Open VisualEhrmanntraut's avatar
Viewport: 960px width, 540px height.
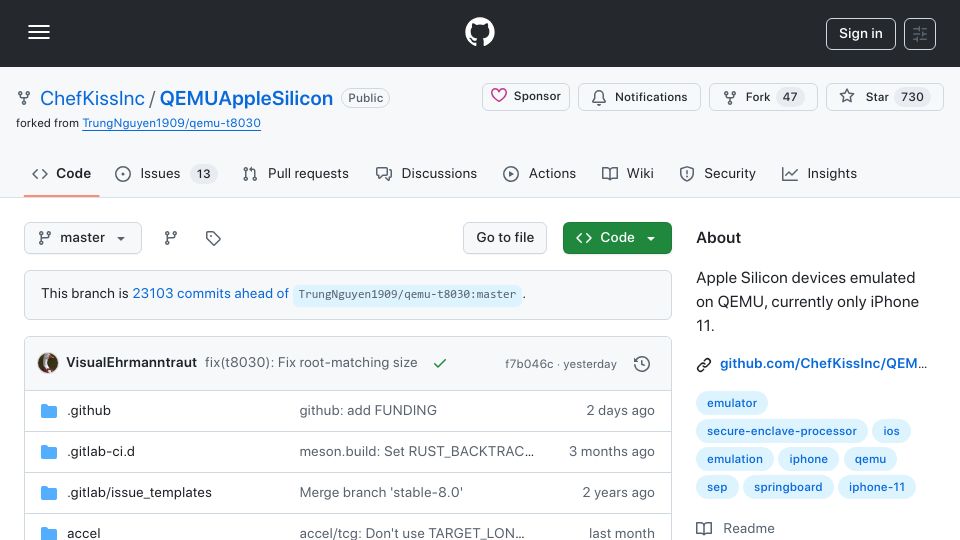coord(48,363)
